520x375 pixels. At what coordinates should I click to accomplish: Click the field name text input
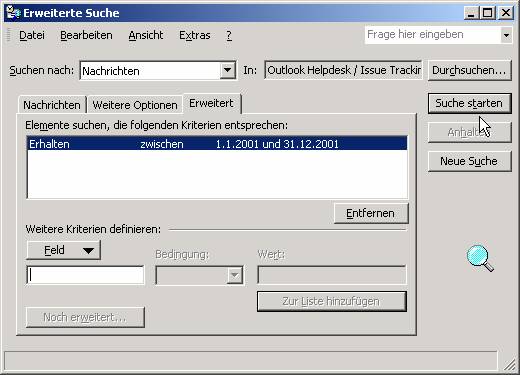(x=85, y=275)
